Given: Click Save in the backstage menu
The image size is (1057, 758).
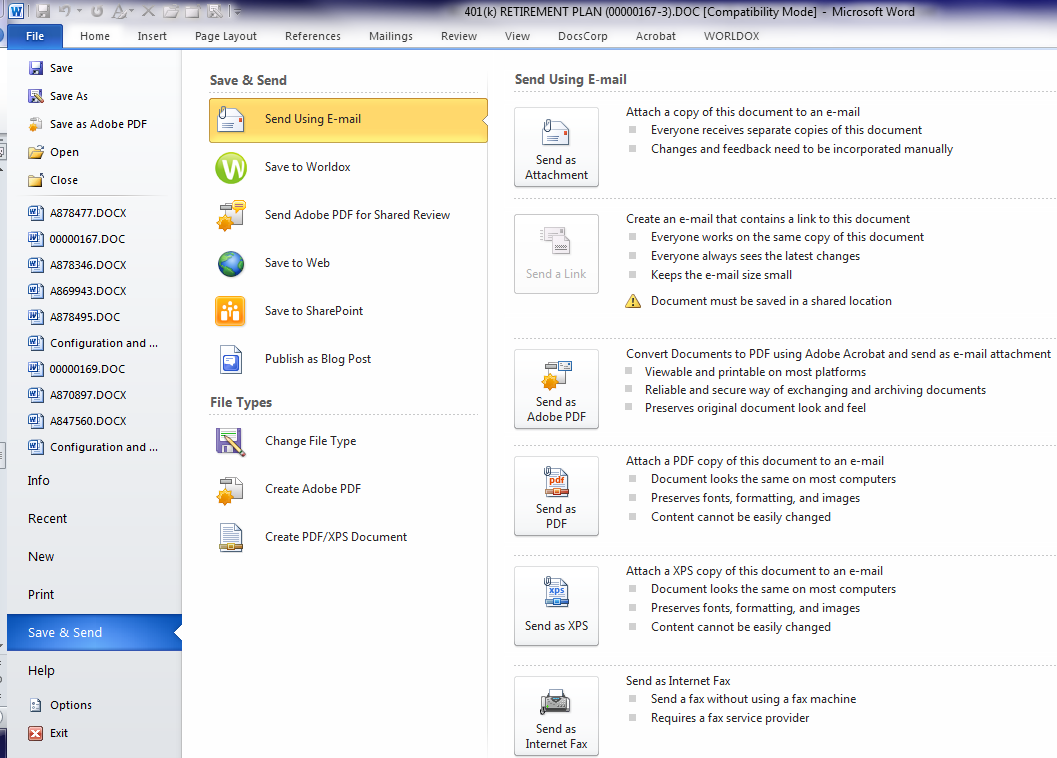Looking at the screenshot, I should 51,68.
